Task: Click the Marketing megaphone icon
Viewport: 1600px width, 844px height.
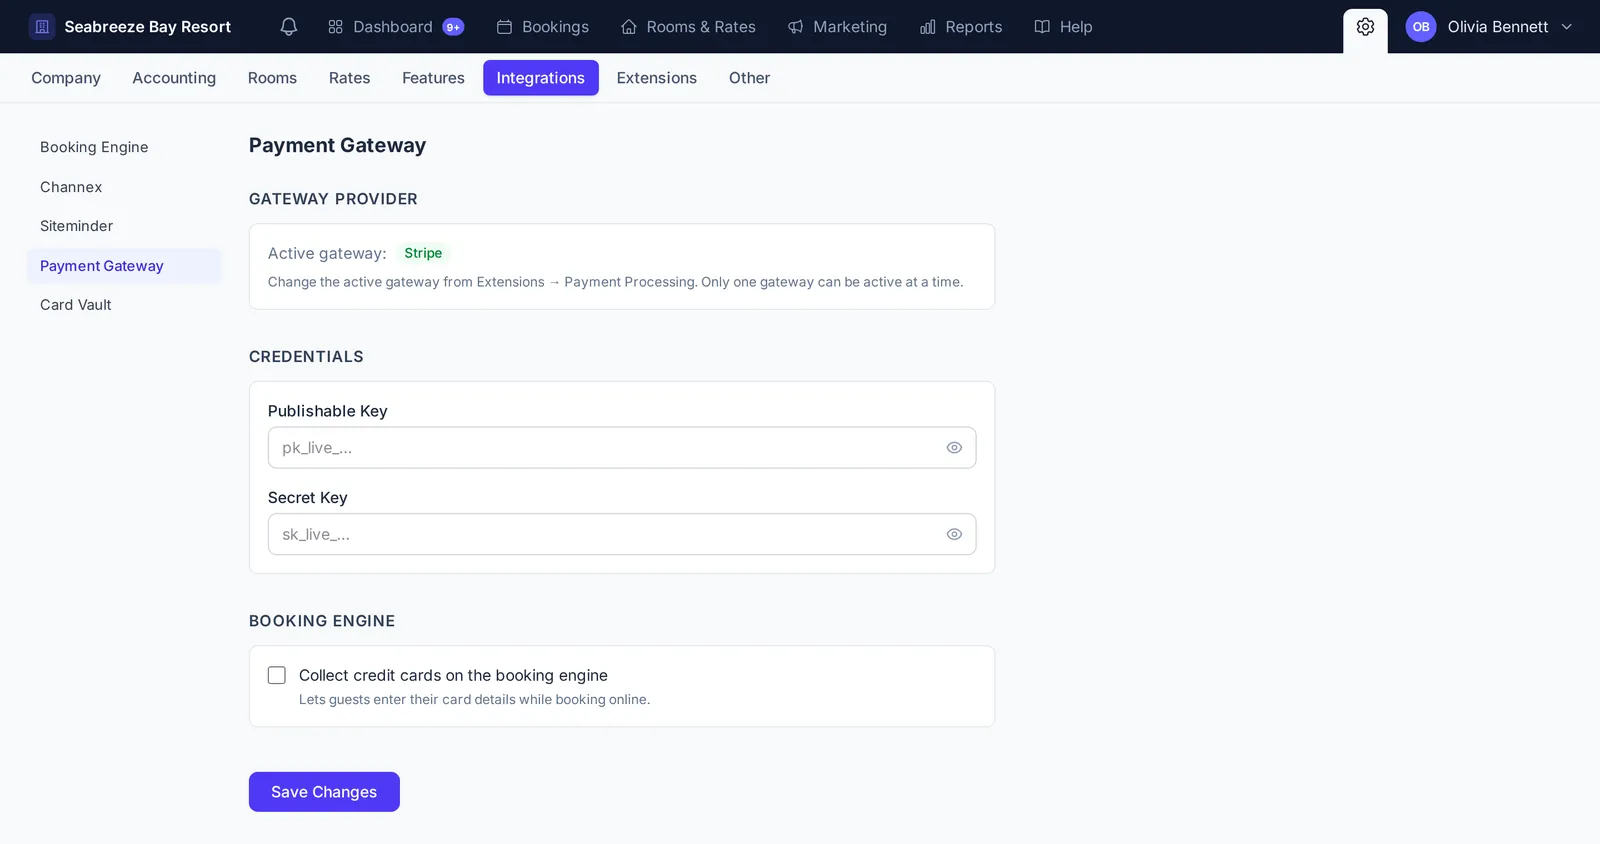Action: point(796,27)
